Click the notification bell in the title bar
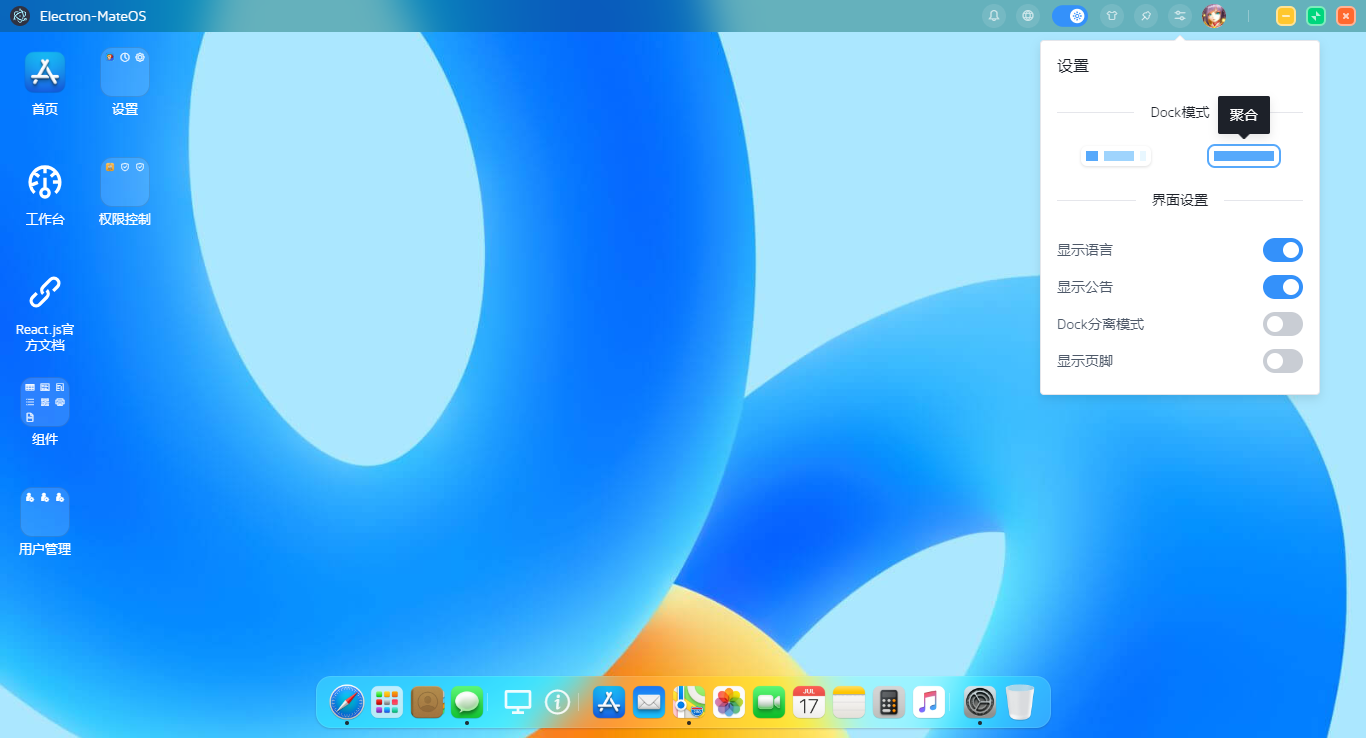 pos(994,16)
